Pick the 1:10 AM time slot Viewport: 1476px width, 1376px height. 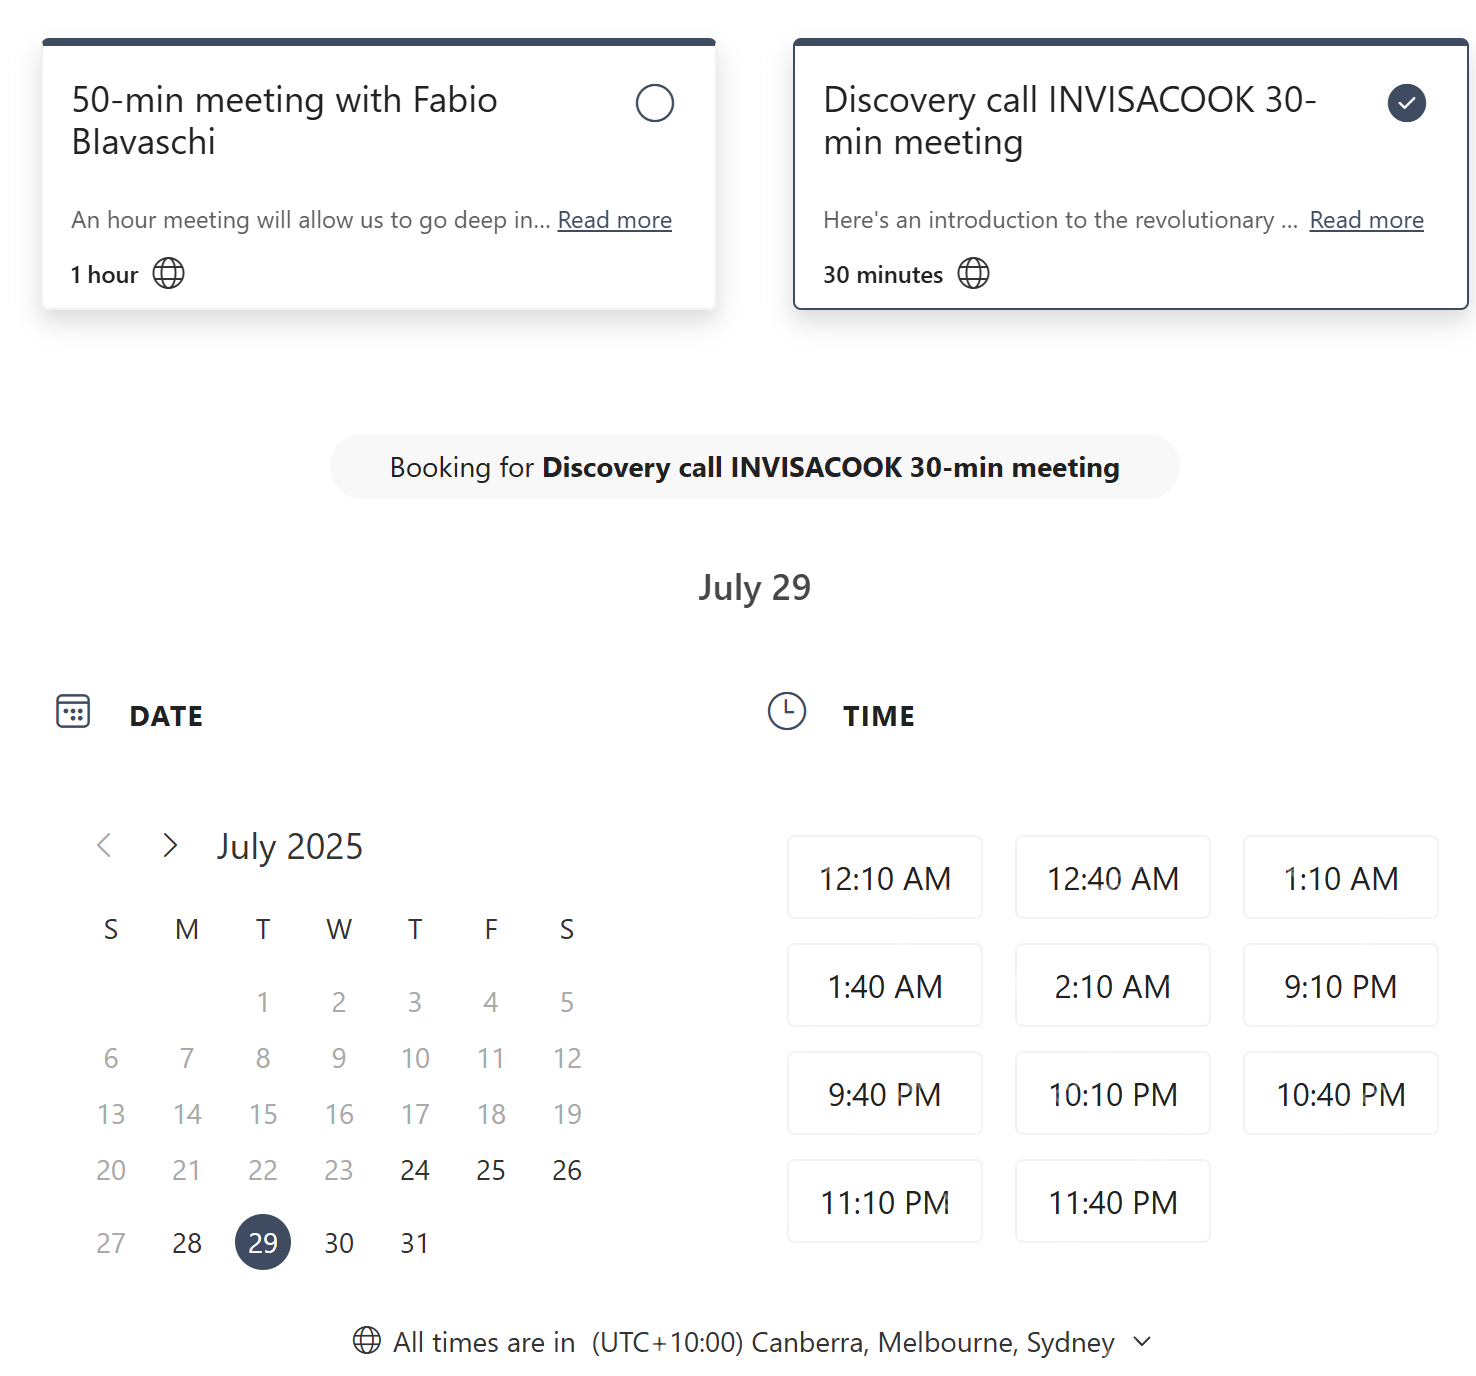pyautogui.click(x=1341, y=878)
